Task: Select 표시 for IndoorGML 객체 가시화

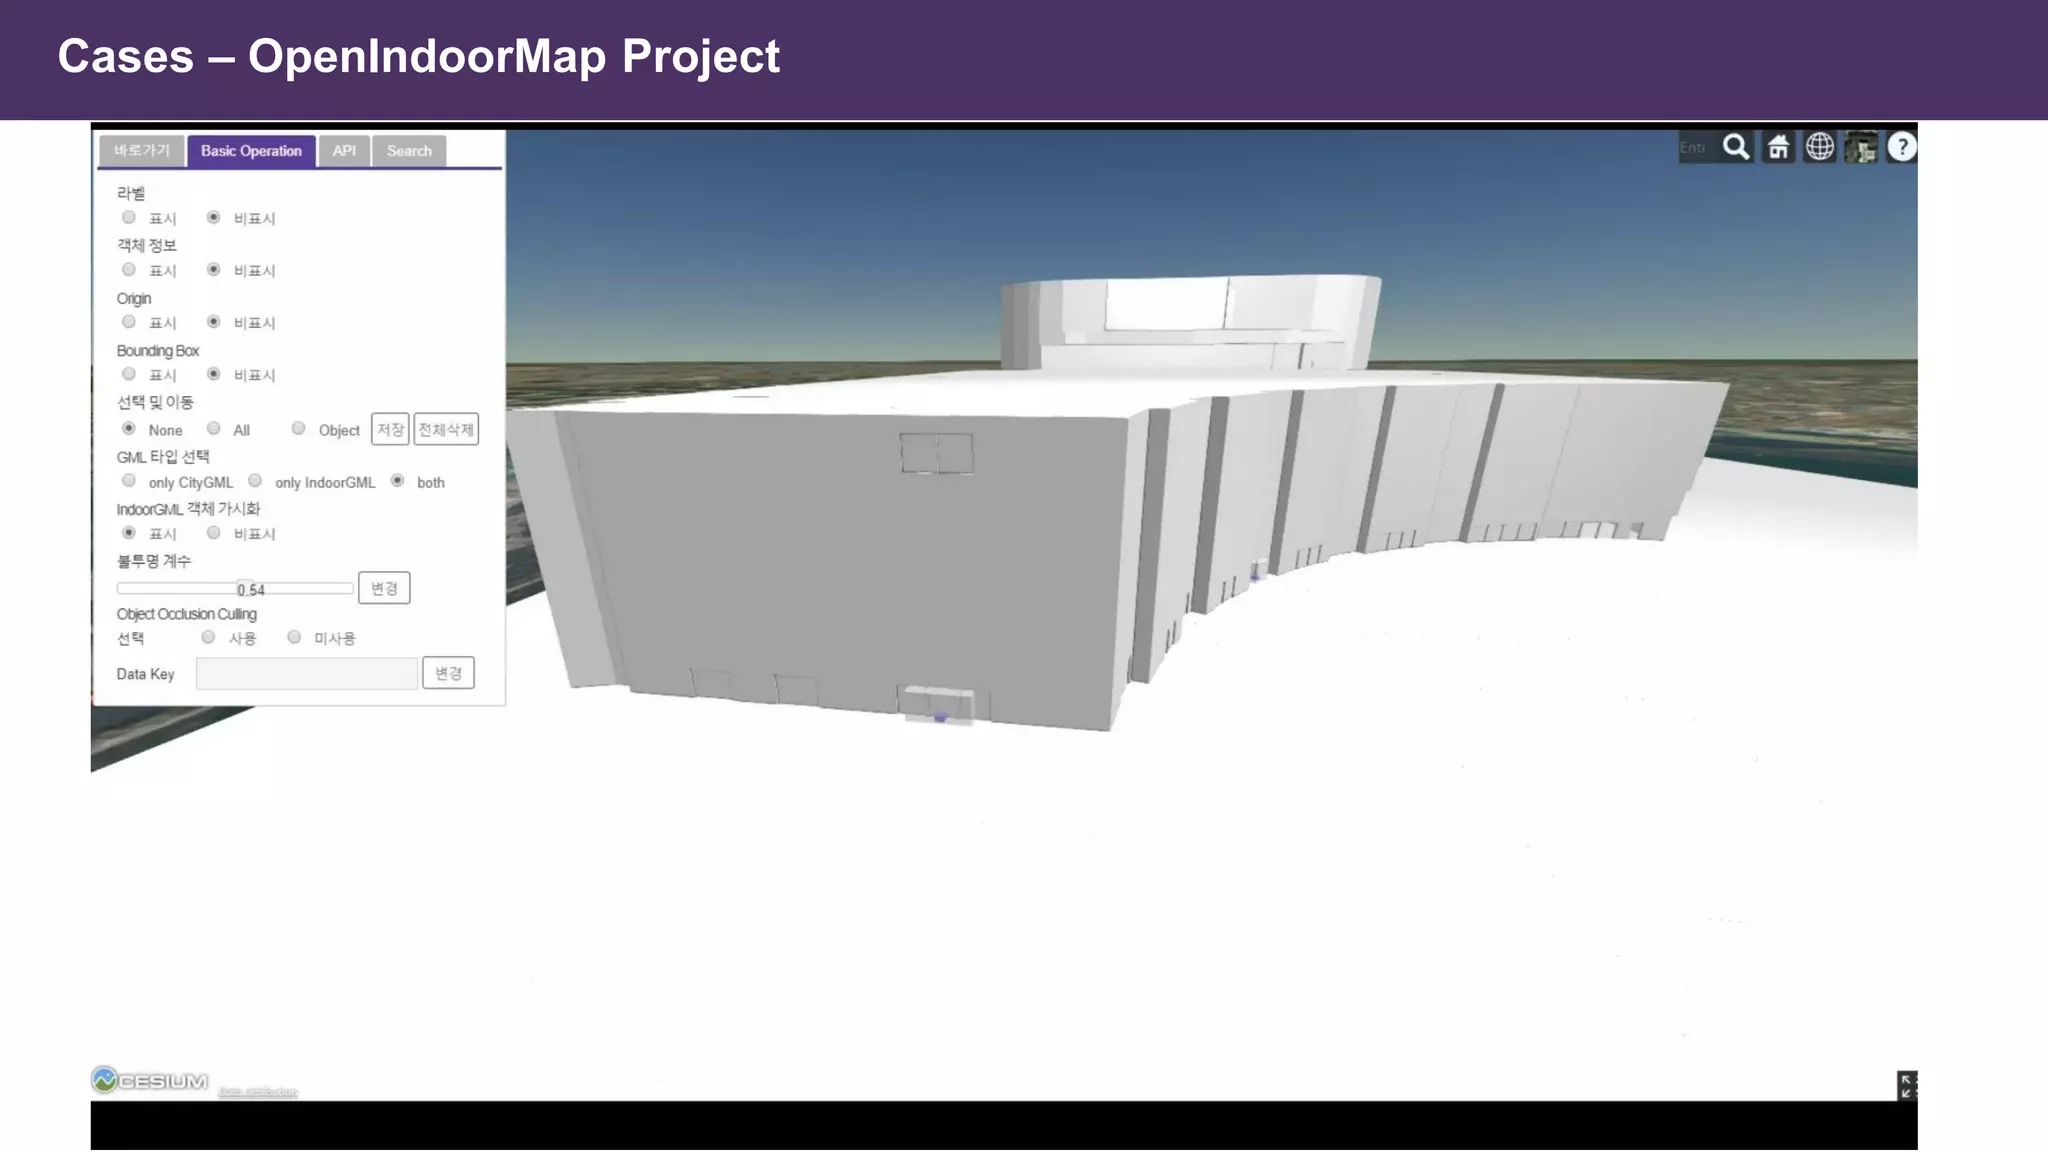Action: (x=129, y=532)
